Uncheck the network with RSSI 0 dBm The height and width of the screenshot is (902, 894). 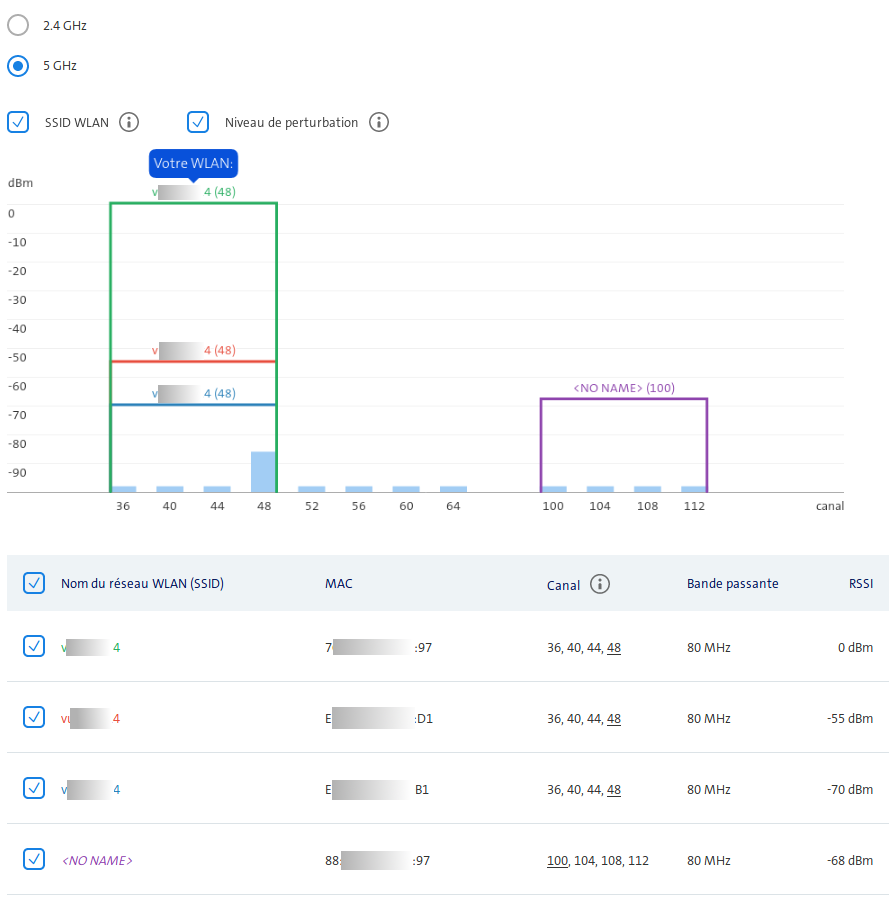33,647
